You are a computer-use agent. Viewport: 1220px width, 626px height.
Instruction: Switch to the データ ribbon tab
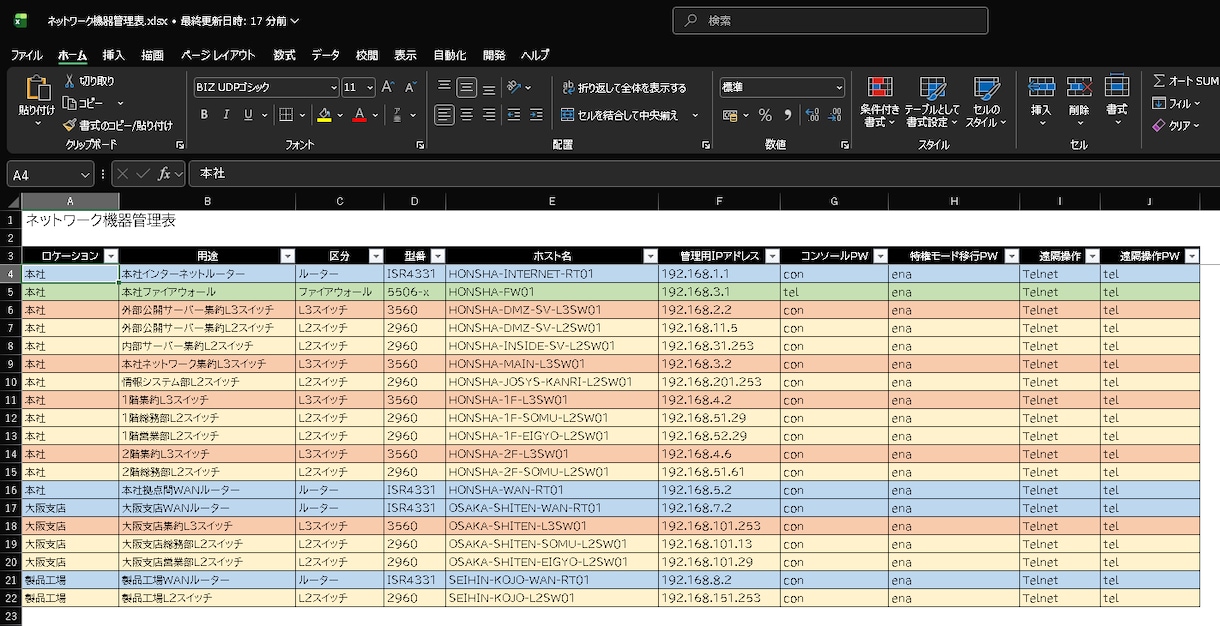pyautogui.click(x=325, y=55)
